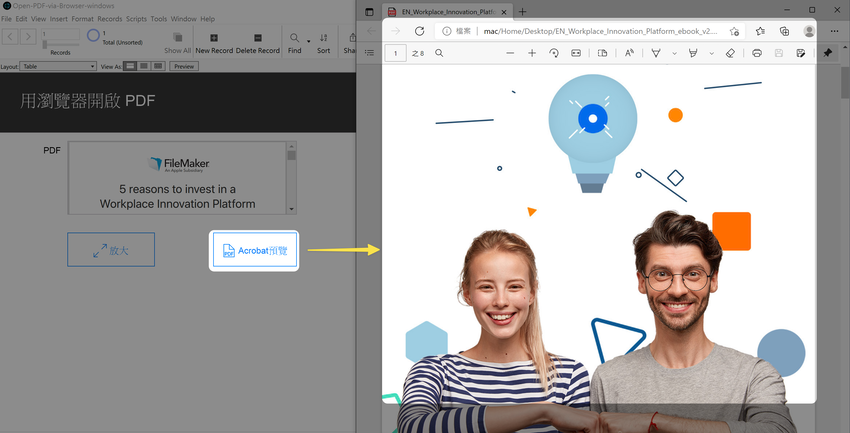Zoom out the PDF
This screenshot has width=850, height=433.
pyautogui.click(x=510, y=53)
